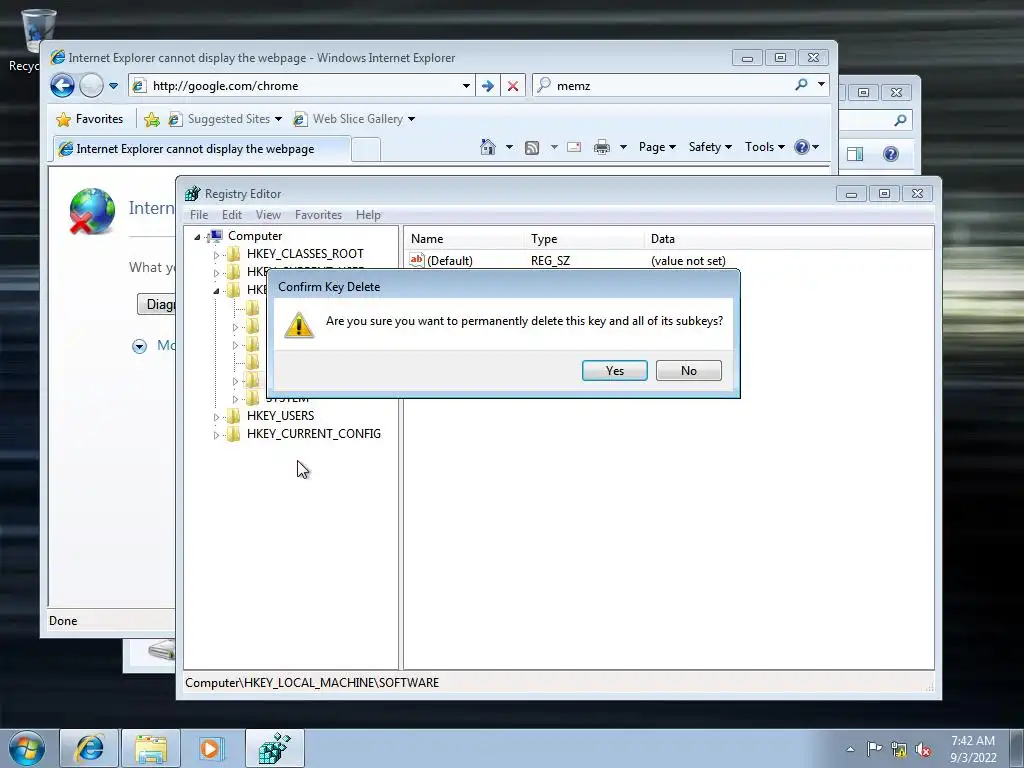The image size is (1024, 768).
Task: Click Internet Explorer on the taskbar
Action: pos(89,748)
